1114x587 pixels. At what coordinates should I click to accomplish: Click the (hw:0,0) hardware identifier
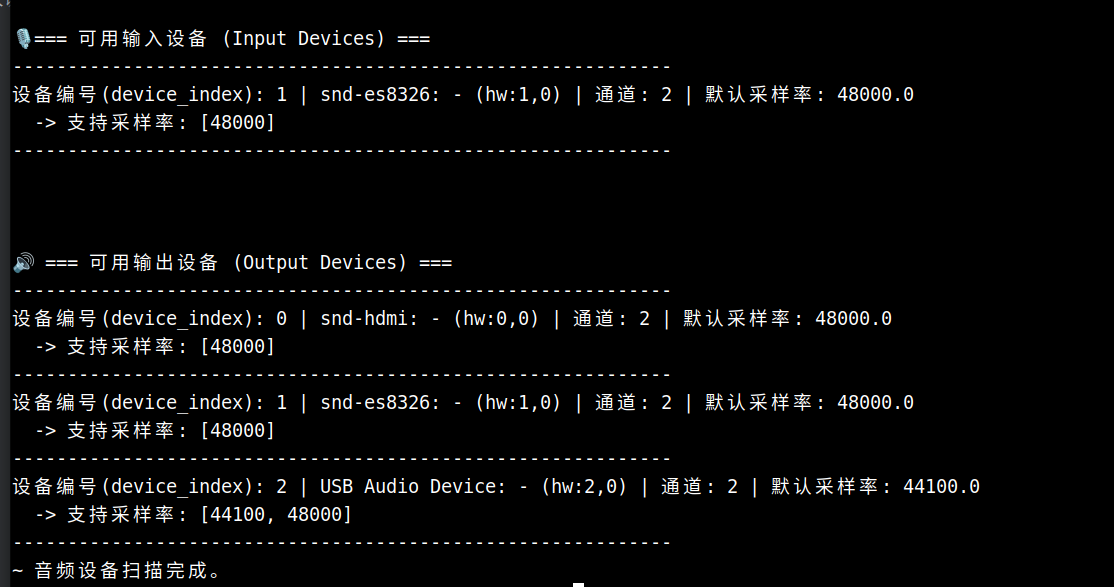click(x=495, y=319)
